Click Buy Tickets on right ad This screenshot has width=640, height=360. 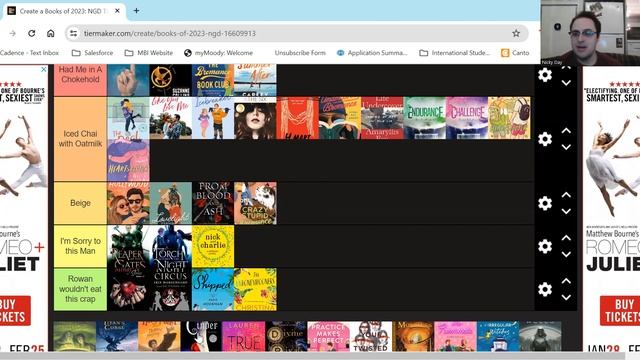pos(620,311)
